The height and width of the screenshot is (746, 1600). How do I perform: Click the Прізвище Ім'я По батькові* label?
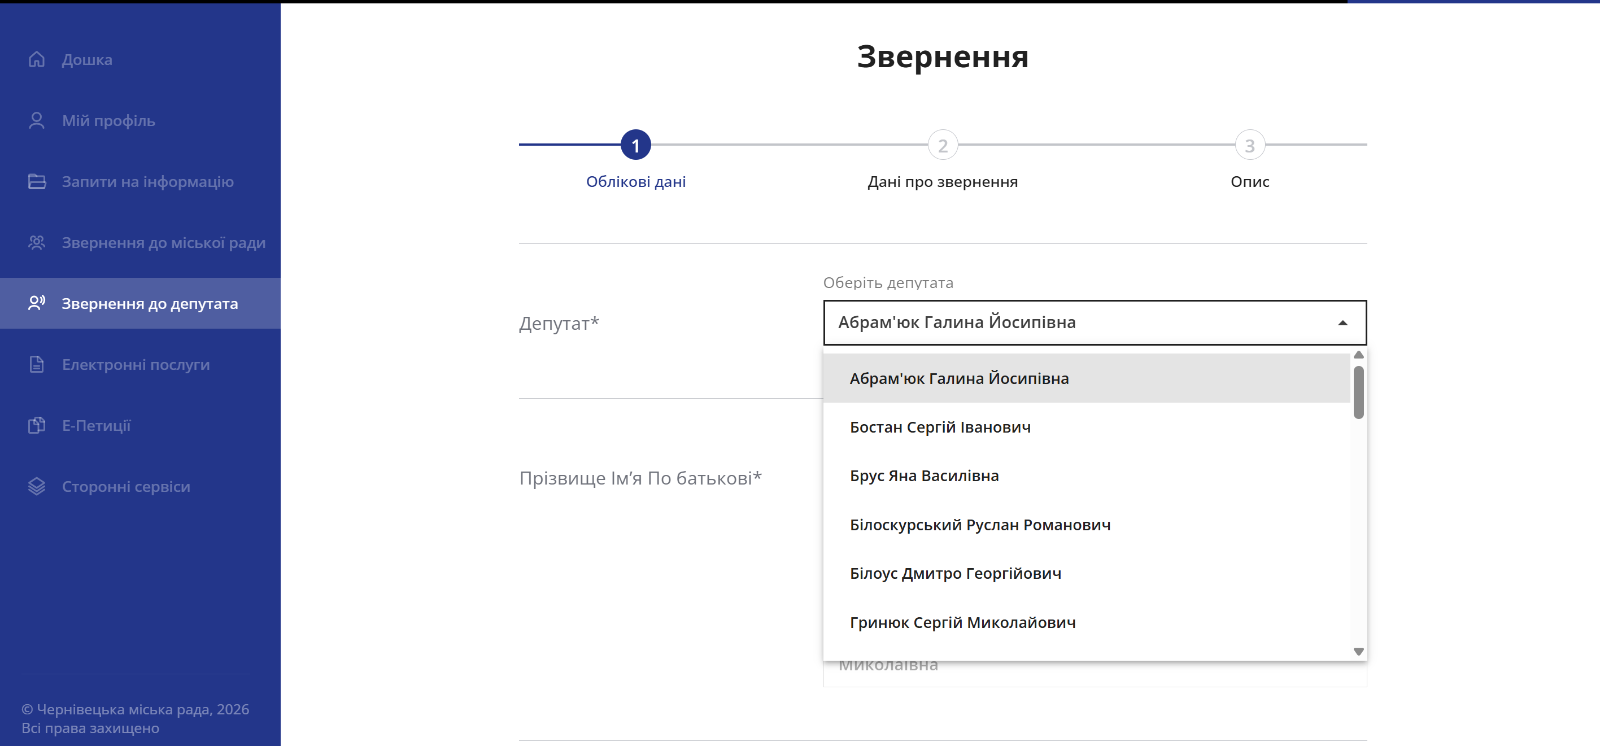(640, 478)
